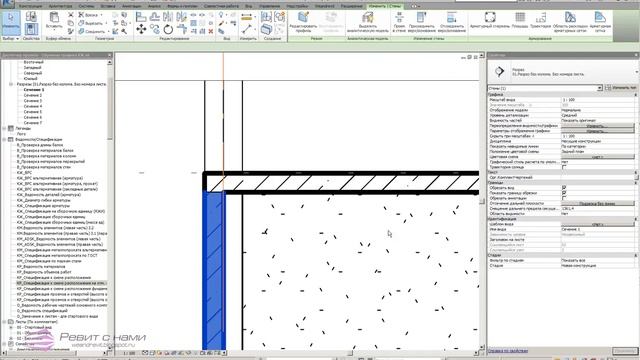Click Редактировать профиль wall icon

coord(303,17)
